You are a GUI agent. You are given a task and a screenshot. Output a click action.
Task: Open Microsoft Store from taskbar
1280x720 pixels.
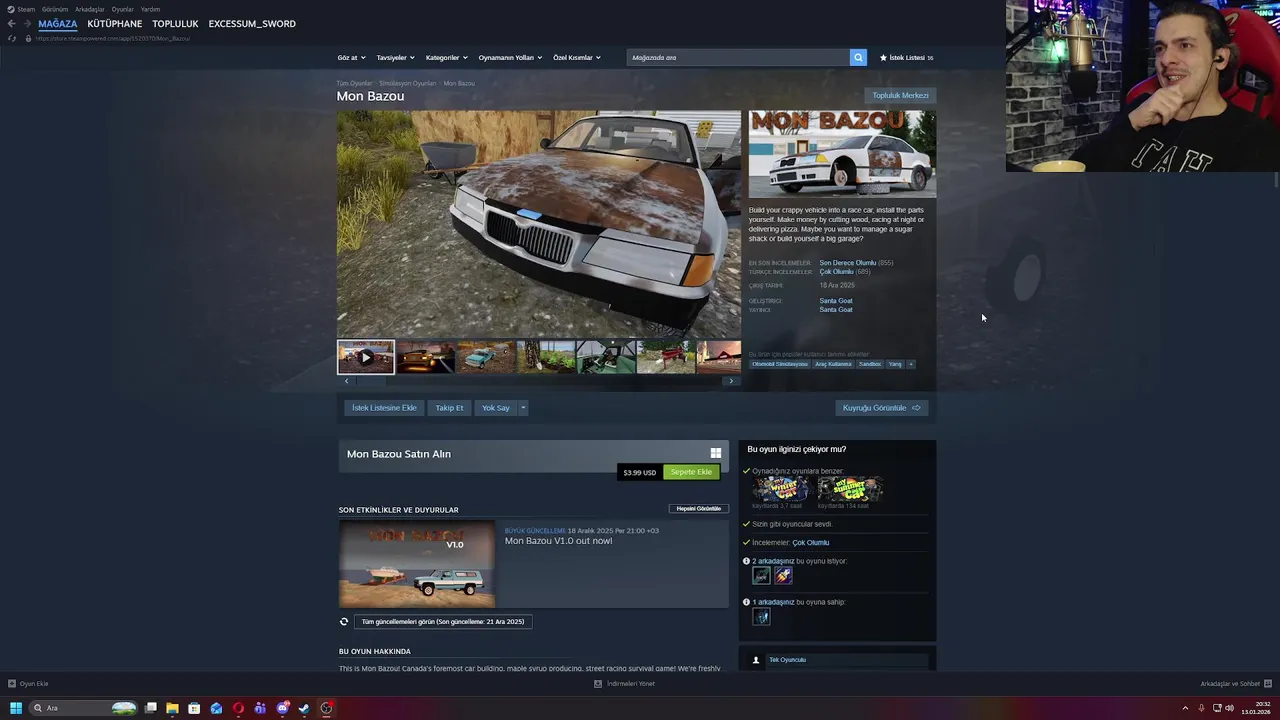coord(194,708)
